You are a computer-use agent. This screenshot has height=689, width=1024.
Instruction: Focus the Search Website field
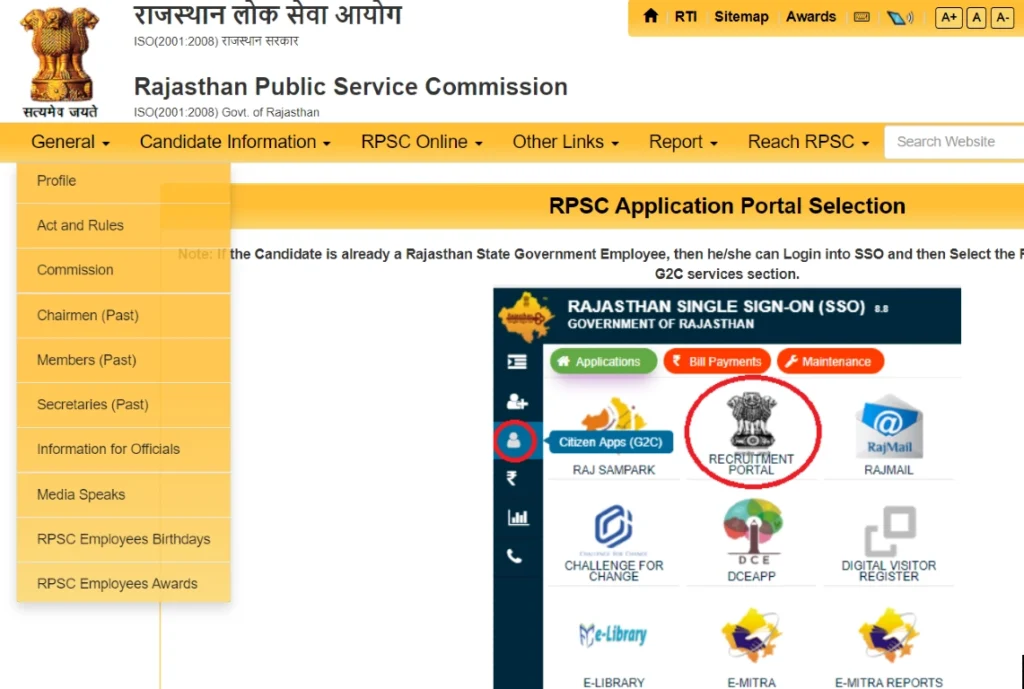coord(954,142)
